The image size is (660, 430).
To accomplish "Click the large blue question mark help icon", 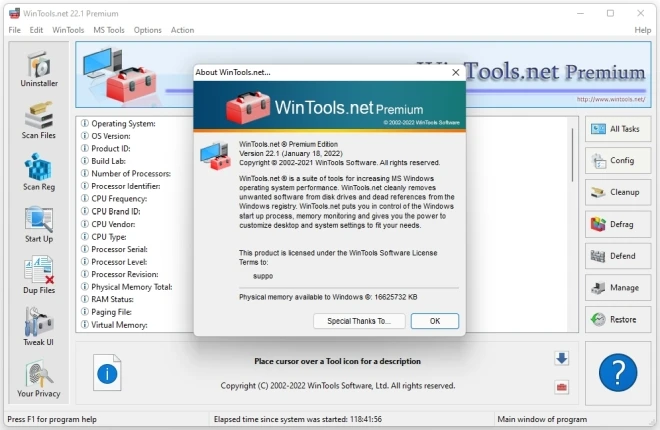I will point(617,373).
